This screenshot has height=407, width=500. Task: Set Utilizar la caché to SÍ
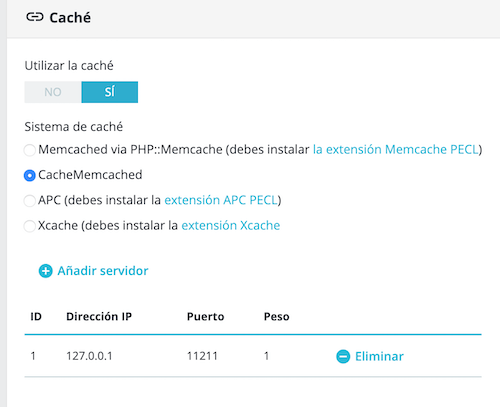click(x=110, y=92)
